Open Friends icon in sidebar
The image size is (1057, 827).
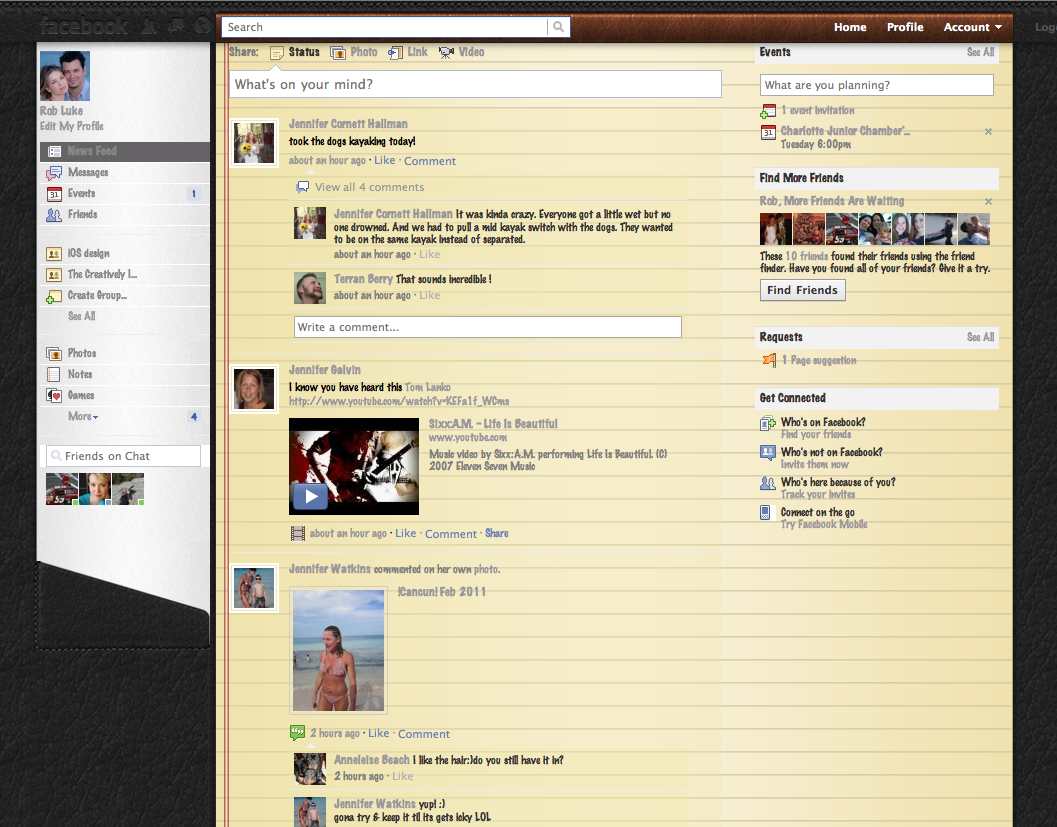54,215
